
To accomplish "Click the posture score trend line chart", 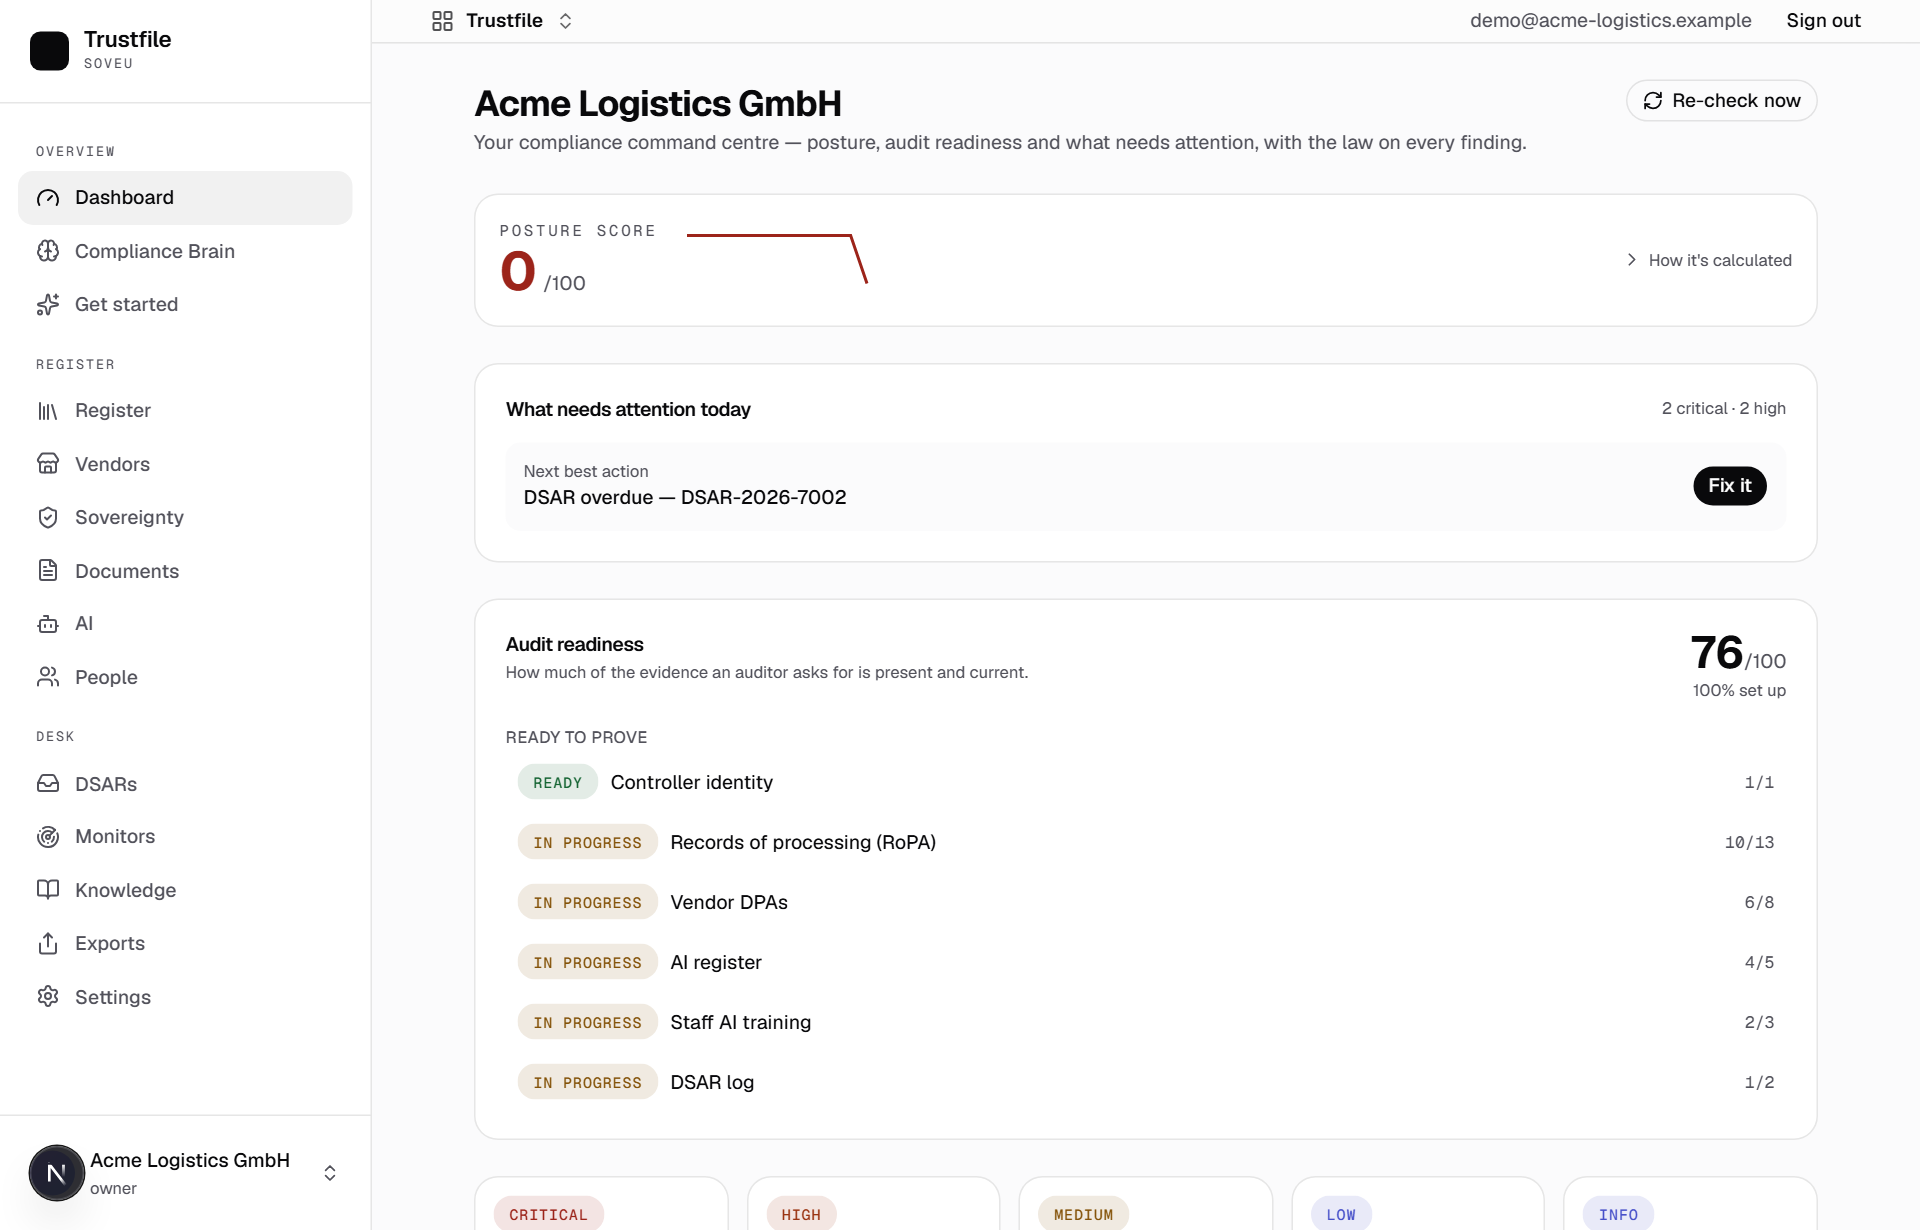I will [777, 259].
